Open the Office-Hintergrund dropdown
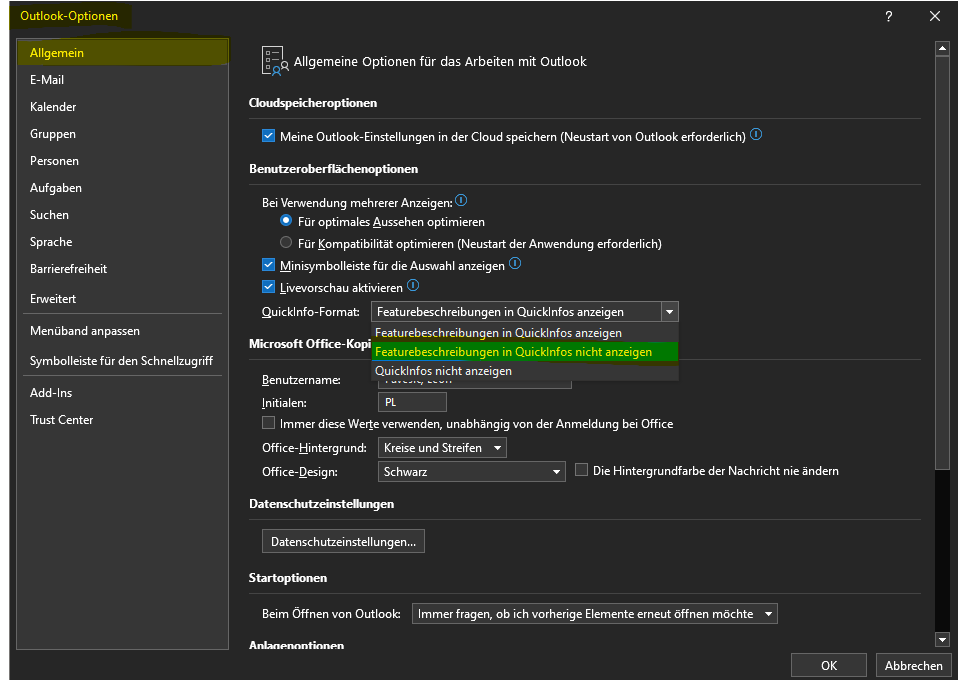Image resolution: width=958 pixels, height=680 pixels. pos(442,448)
